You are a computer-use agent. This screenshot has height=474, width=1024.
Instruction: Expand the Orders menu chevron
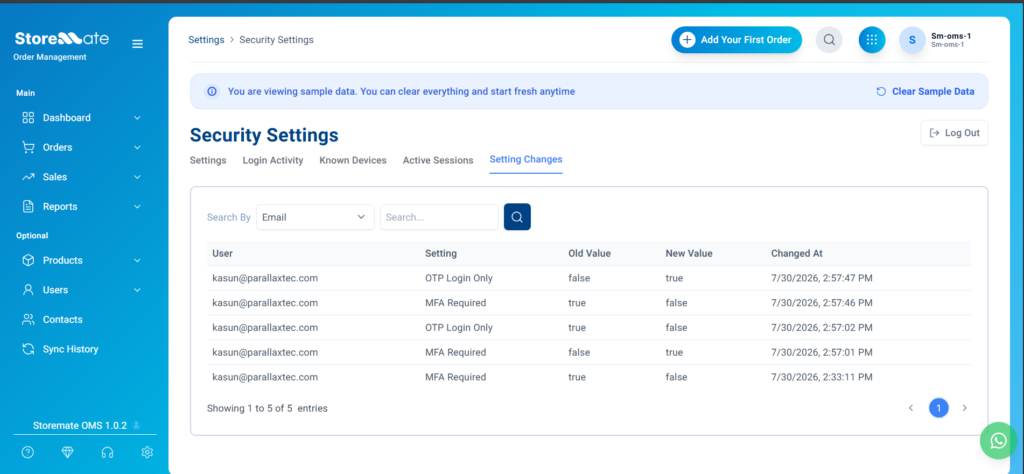point(137,148)
